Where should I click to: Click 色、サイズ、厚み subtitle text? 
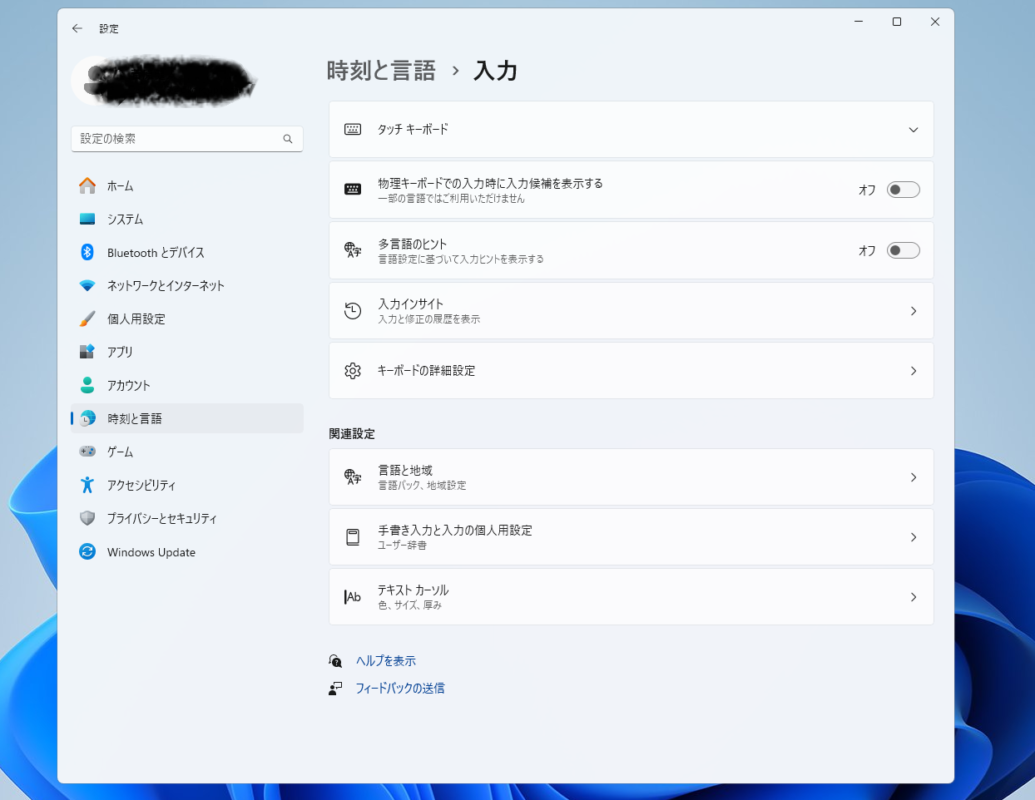coord(410,605)
